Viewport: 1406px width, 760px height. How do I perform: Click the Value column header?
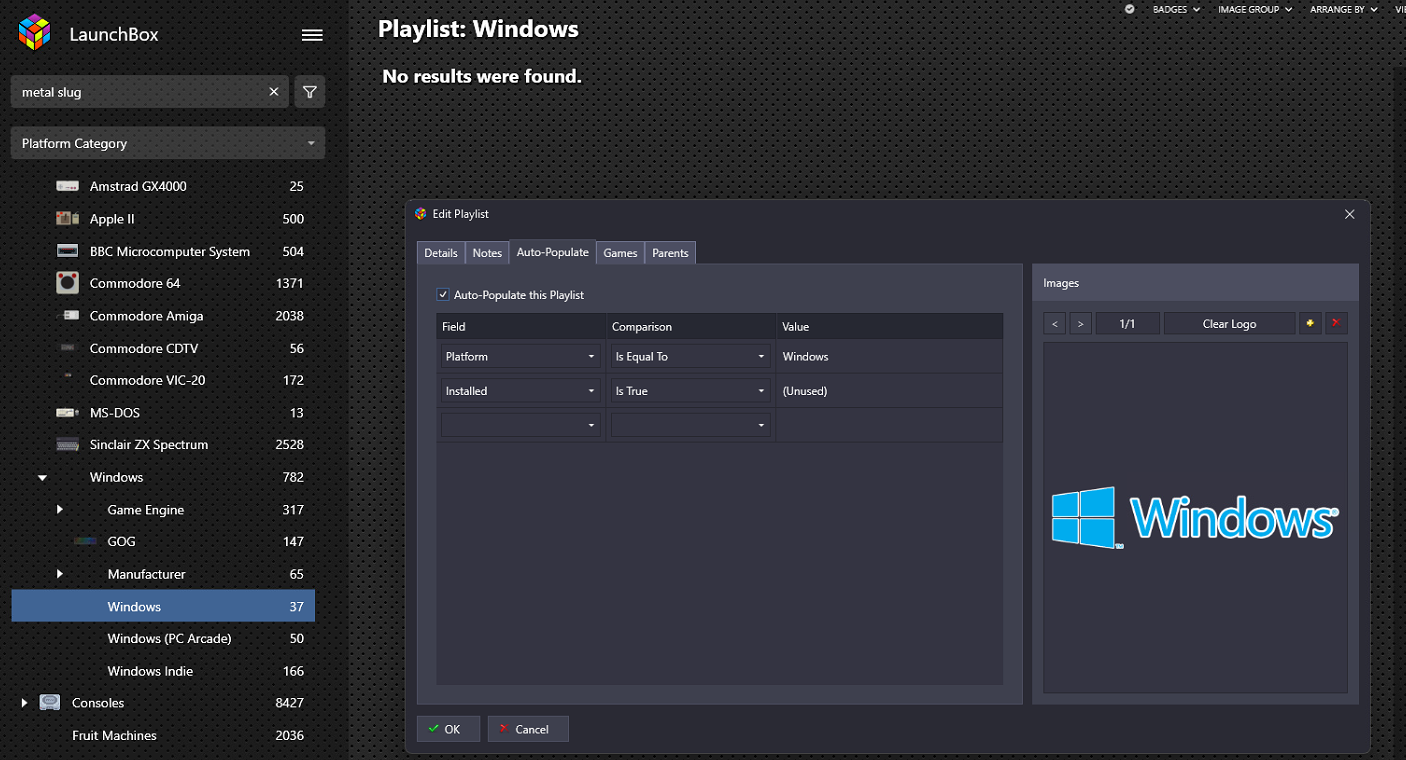pyautogui.click(x=889, y=326)
